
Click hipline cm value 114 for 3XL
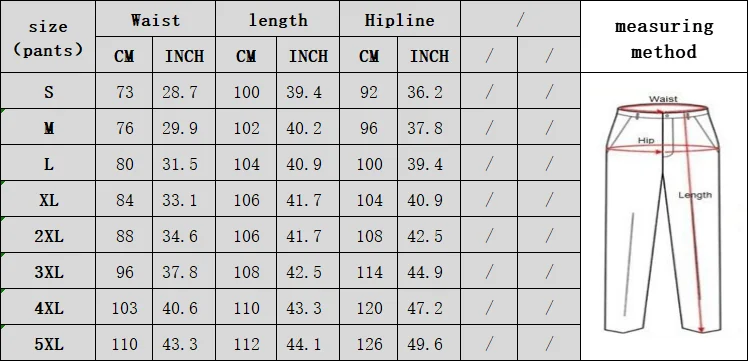[370, 272]
